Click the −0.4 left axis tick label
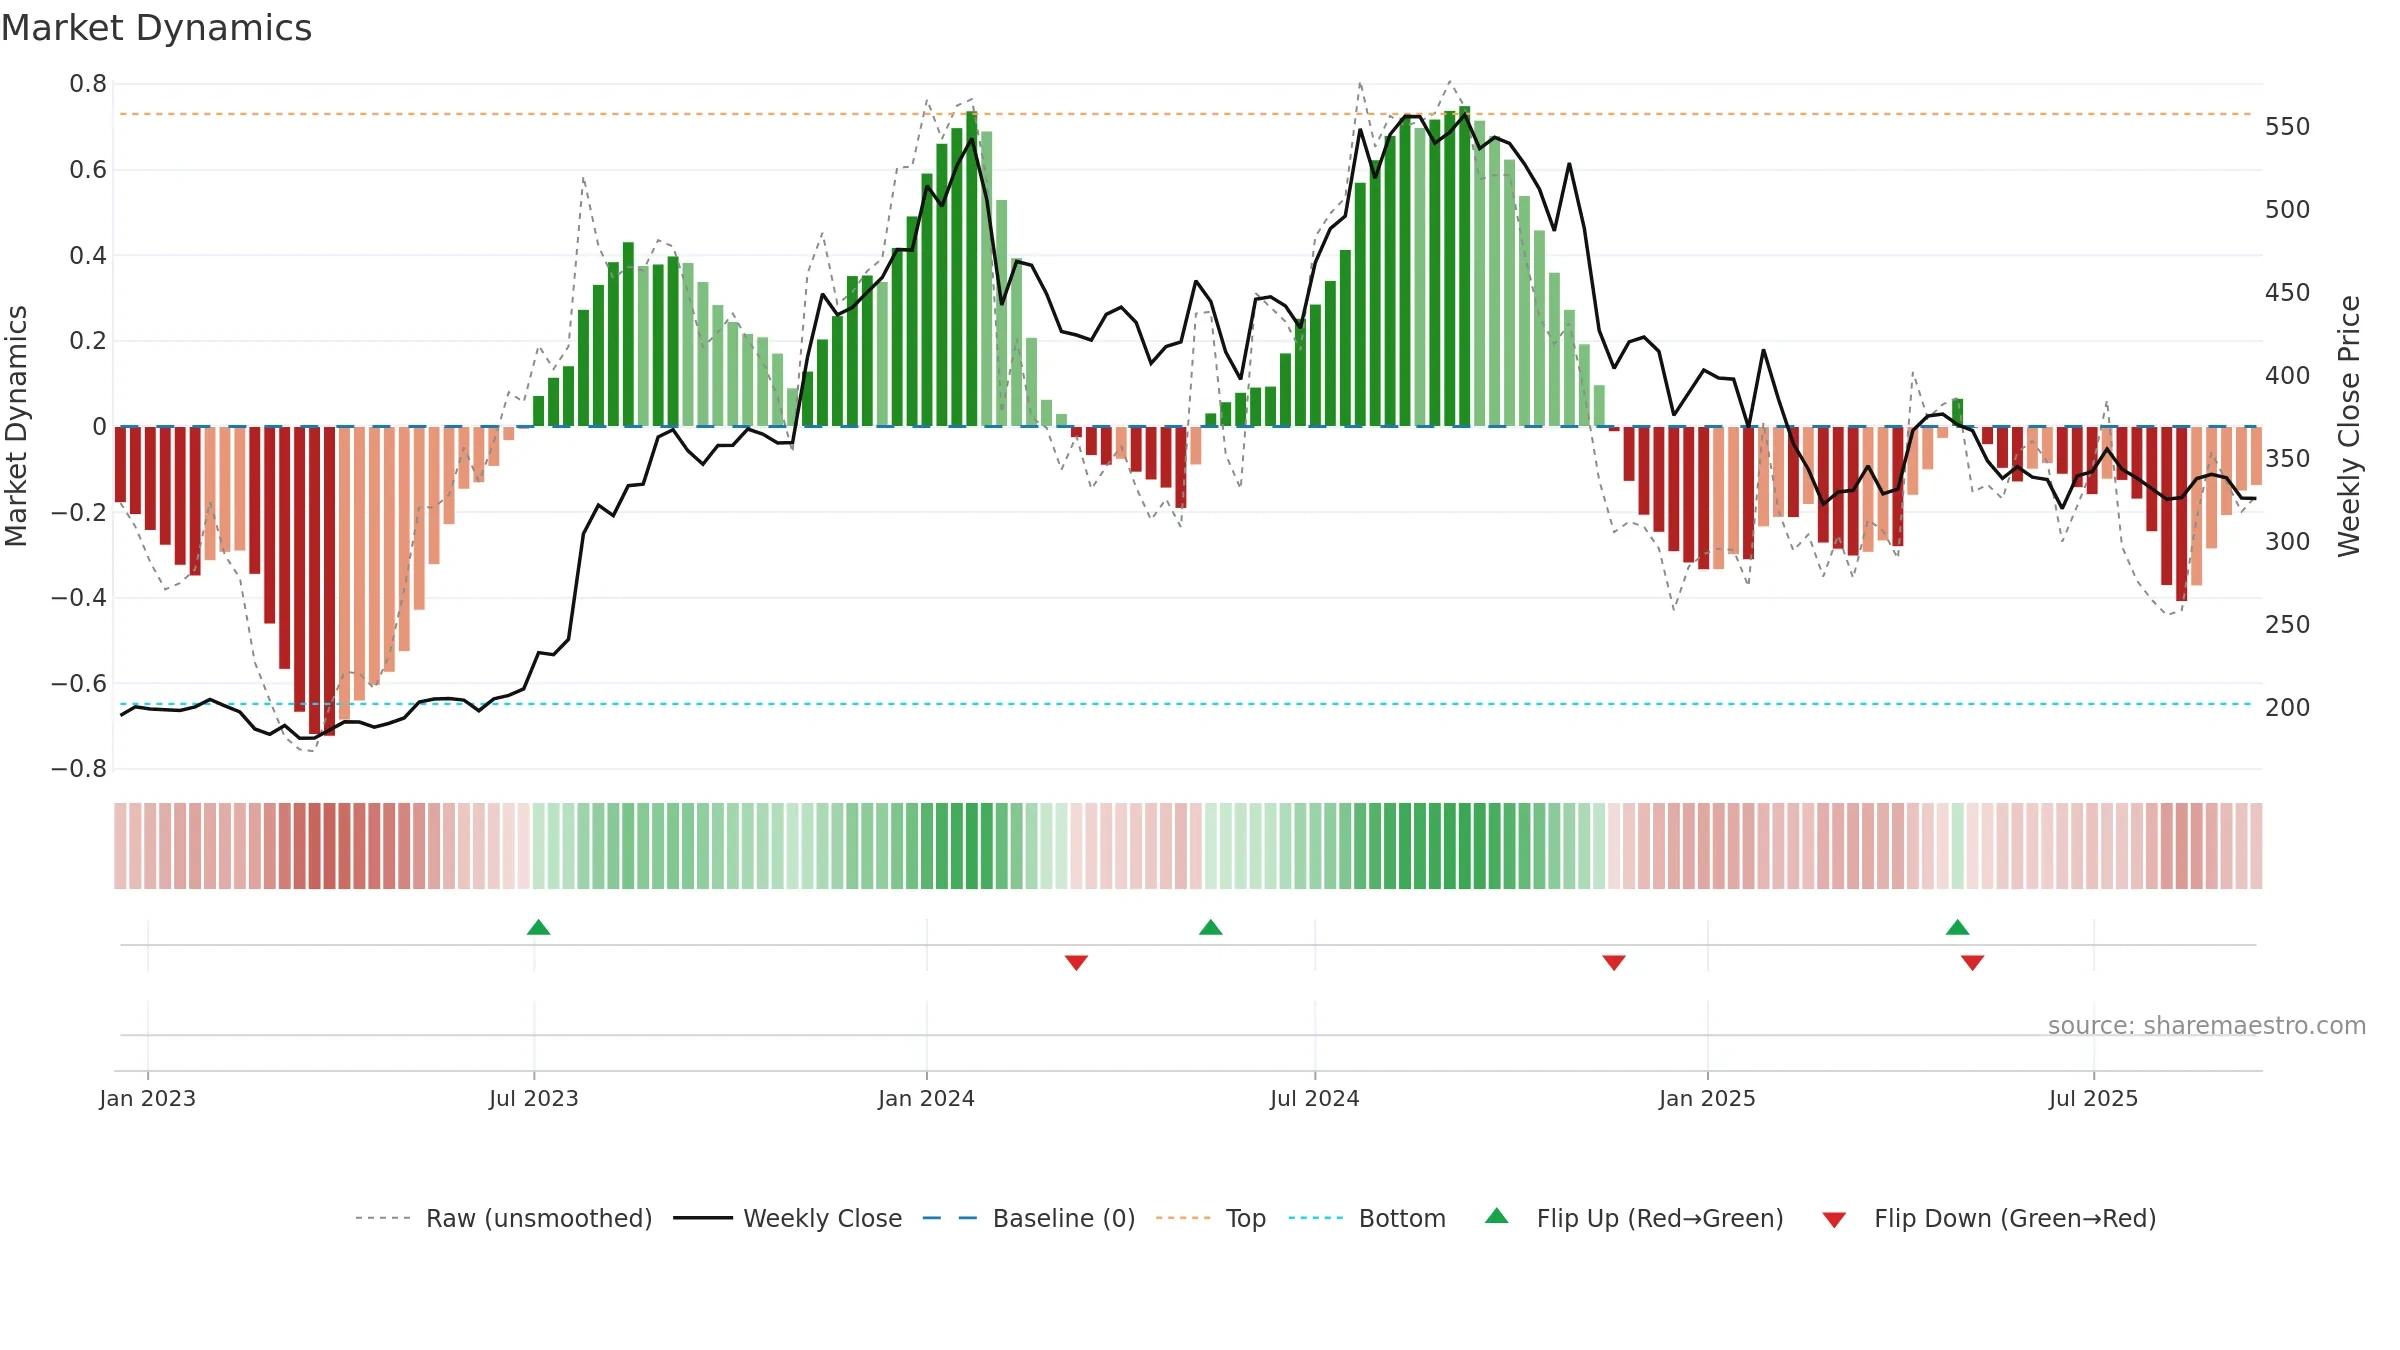2400x1350 pixels. (79, 598)
